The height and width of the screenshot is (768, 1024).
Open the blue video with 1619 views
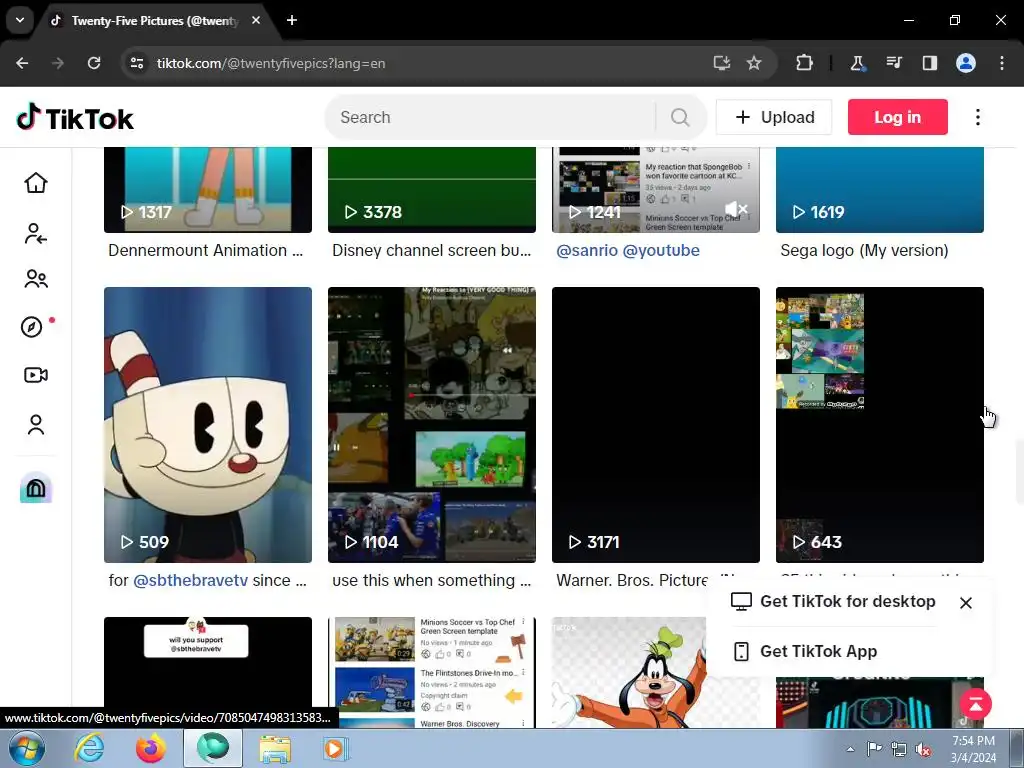coord(880,189)
